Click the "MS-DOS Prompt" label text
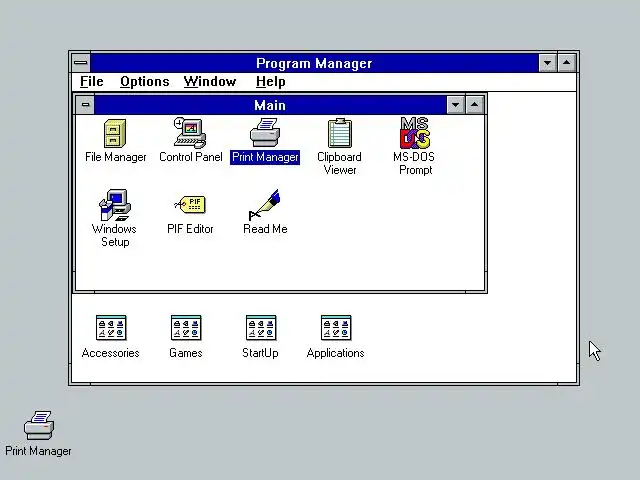The height and width of the screenshot is (480, 640). [414, 163]
